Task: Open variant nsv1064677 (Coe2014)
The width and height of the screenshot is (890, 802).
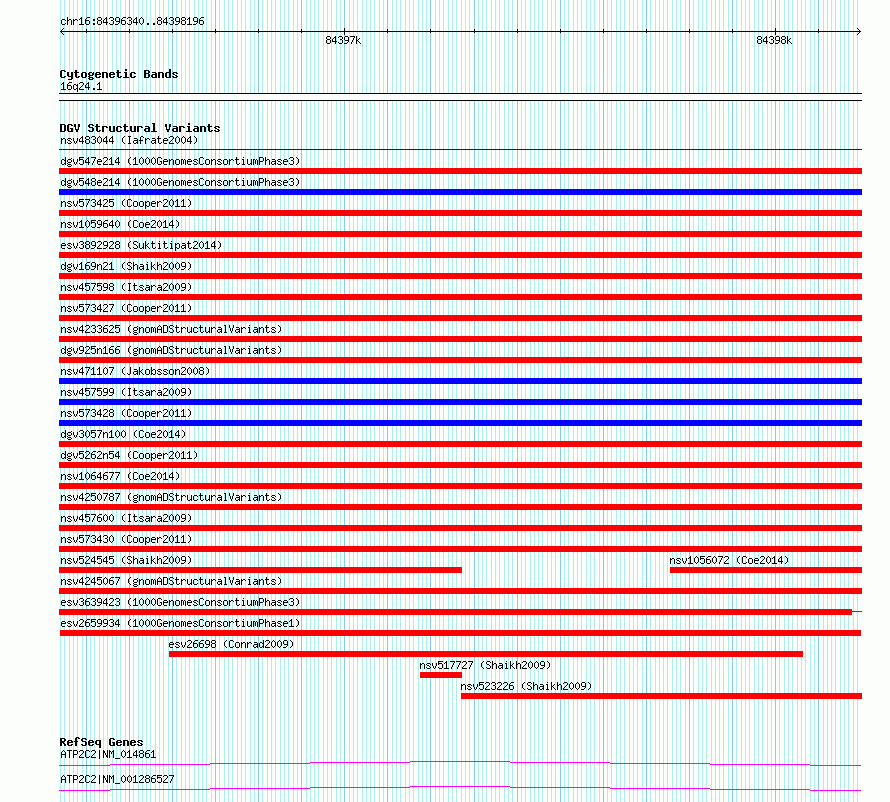Action: coord(120,476)
